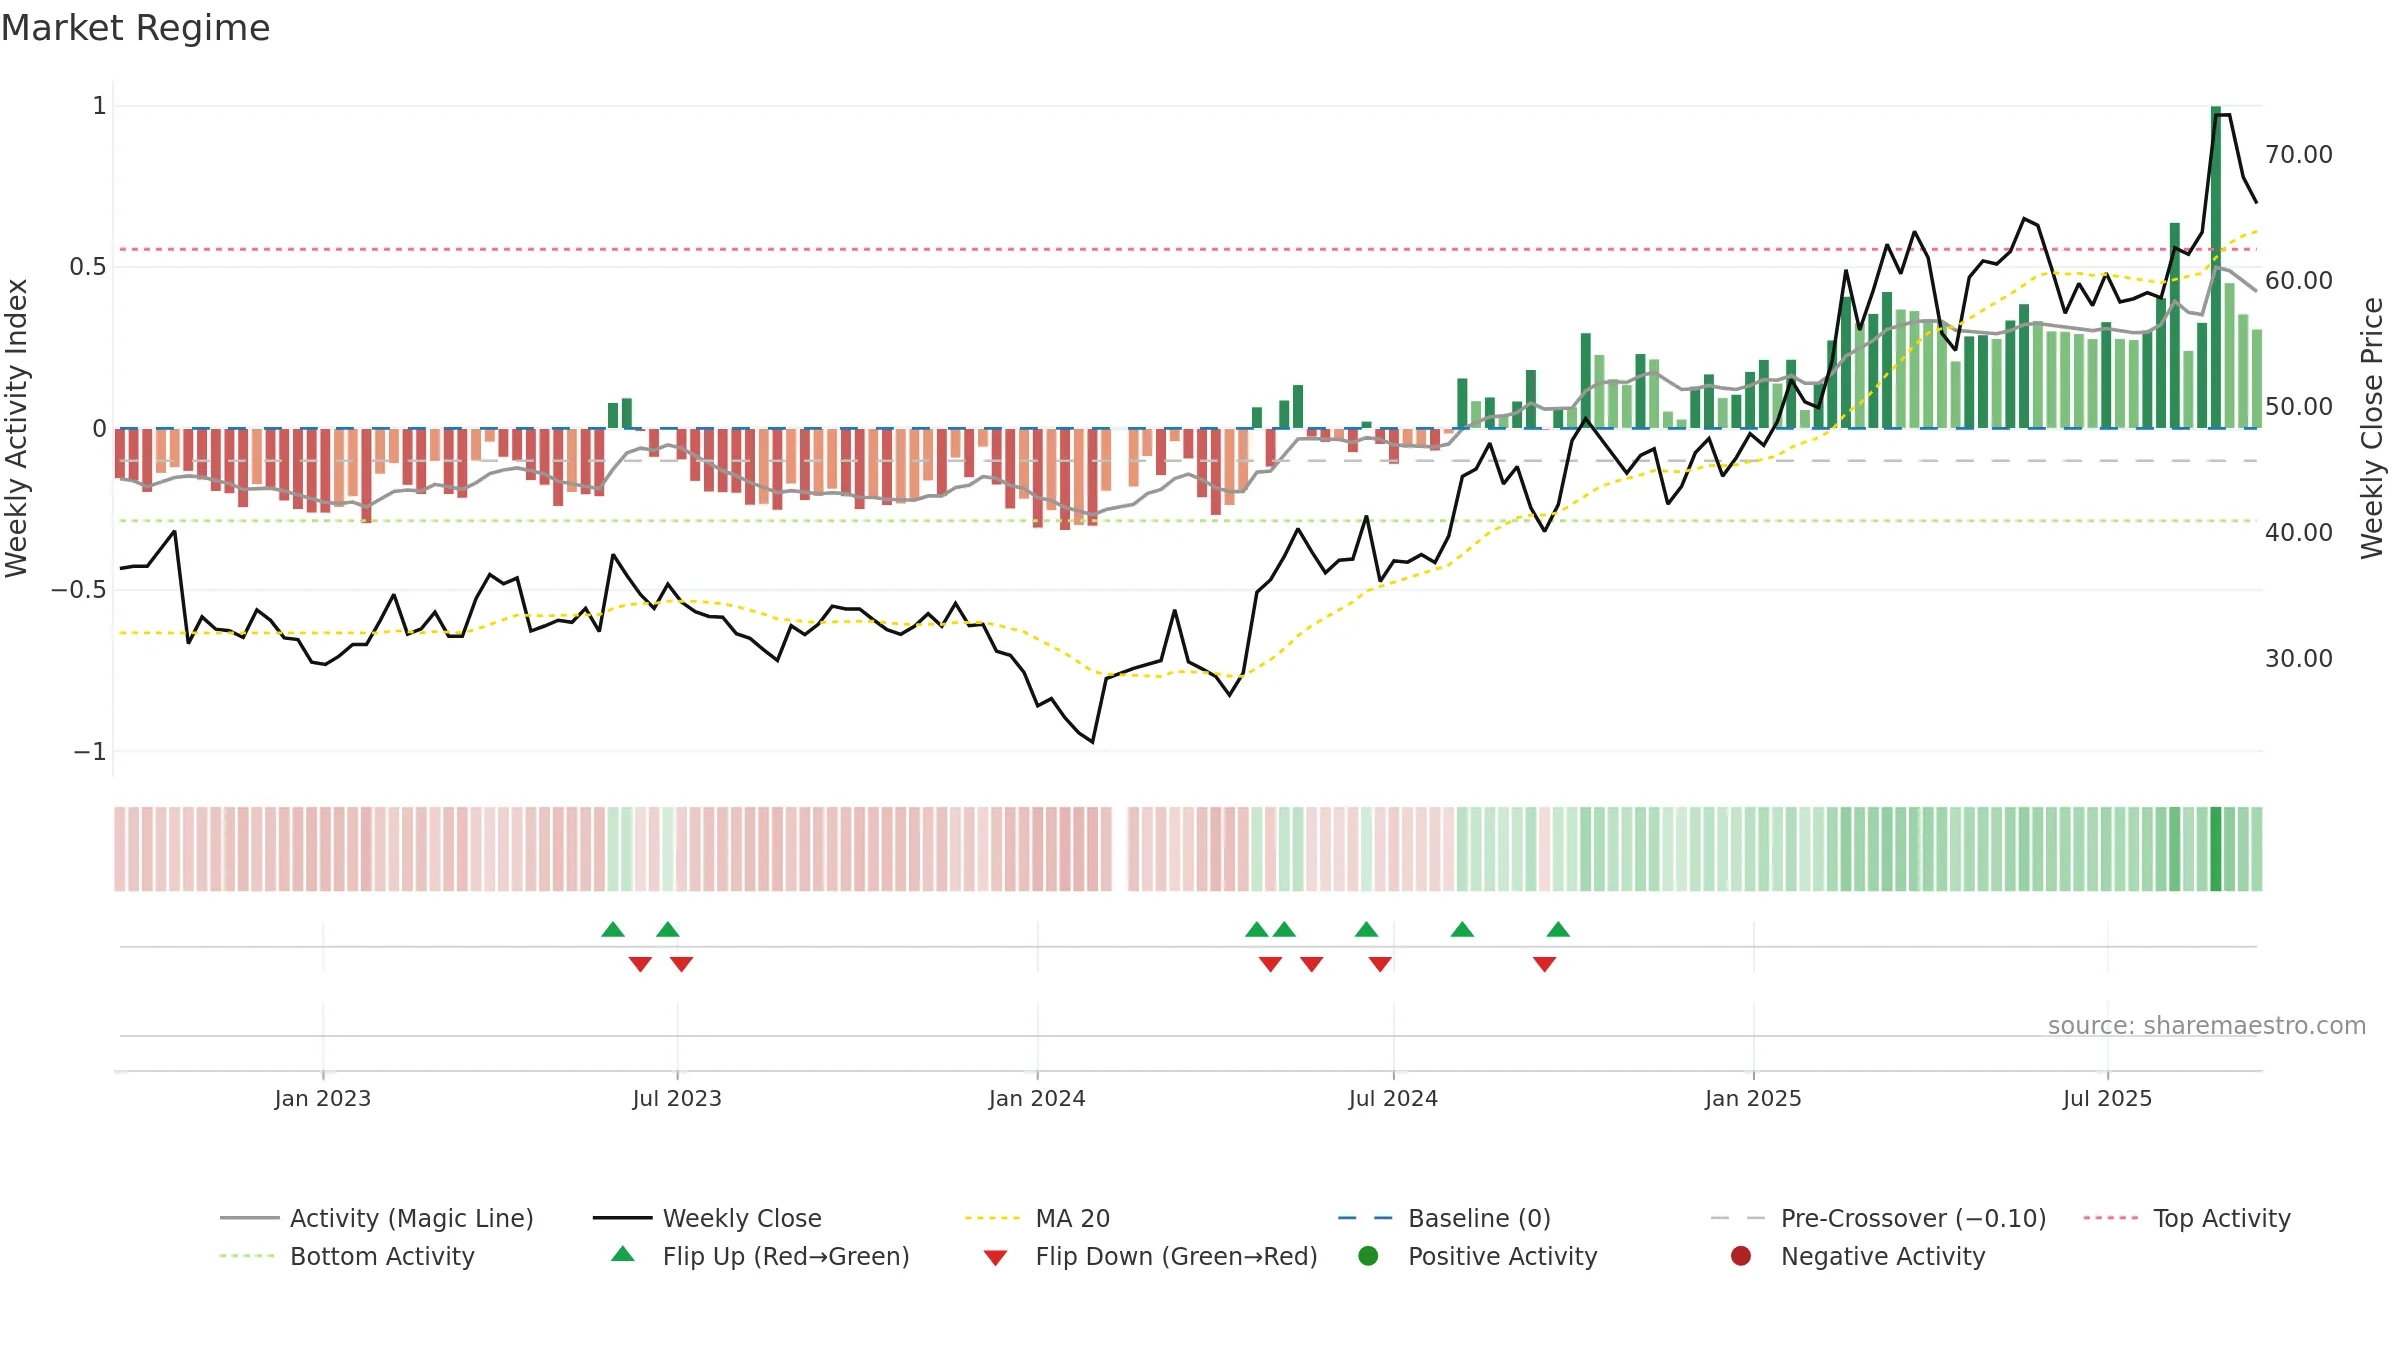This screenshot has height=1350, width=2400.
Task: Click the 30.00 price axis label
Action: 2299,659
